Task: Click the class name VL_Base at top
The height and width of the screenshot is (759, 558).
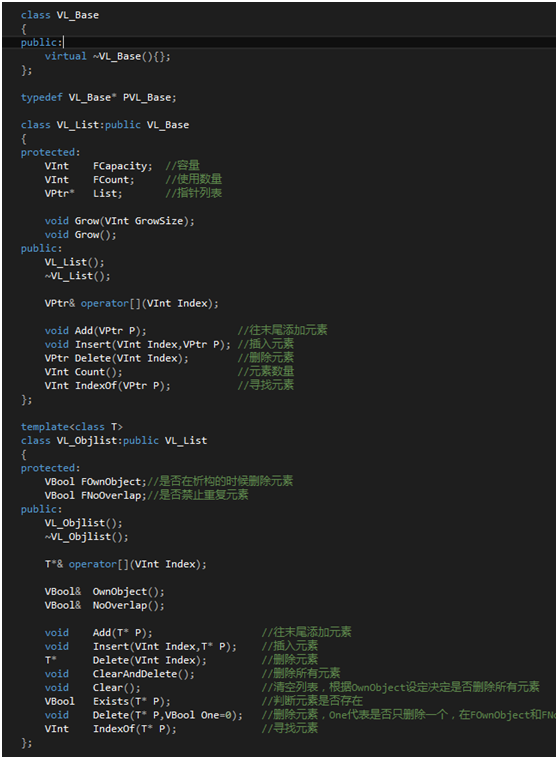Action: pyautogui.click(x=77, y=15)
